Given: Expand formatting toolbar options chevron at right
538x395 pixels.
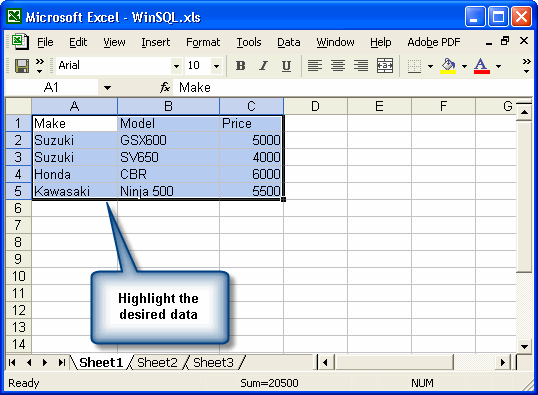Looking at the screenshot, I should pos(526,65).
